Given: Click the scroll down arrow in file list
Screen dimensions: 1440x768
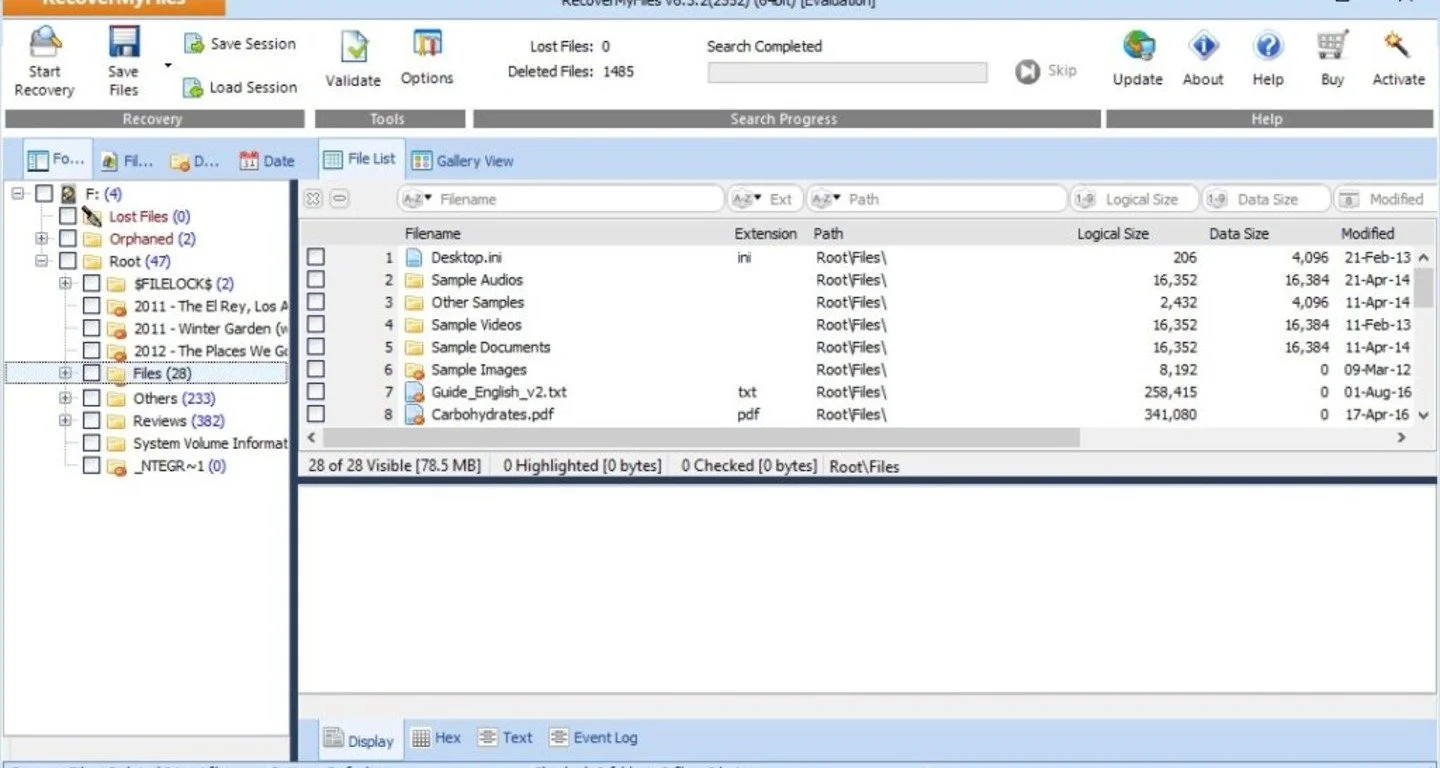Looking at the screenshot, I should 1424,415.
